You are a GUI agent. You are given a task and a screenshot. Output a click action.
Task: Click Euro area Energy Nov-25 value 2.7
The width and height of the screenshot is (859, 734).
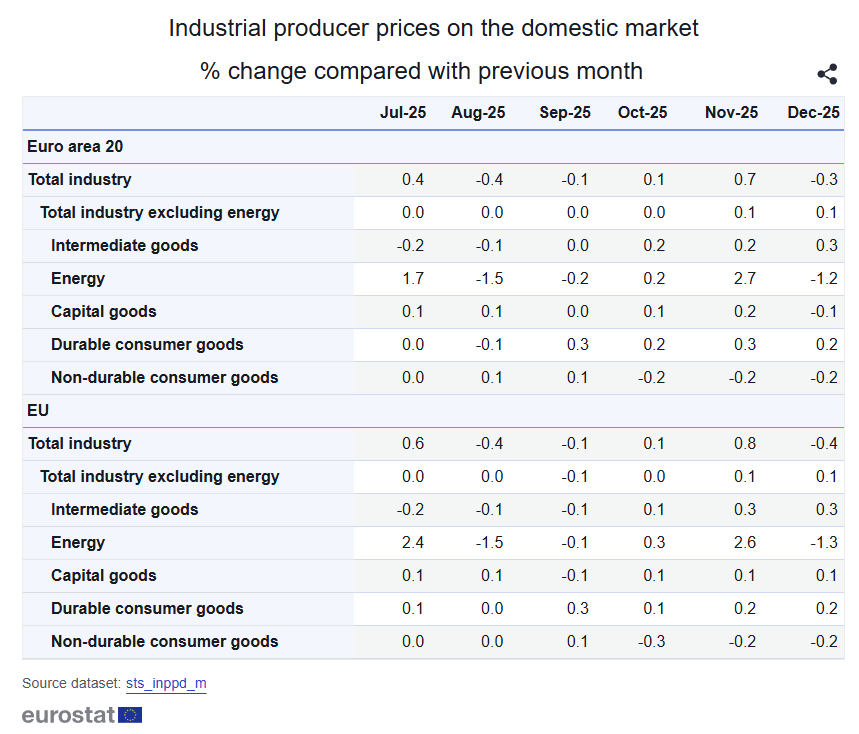[744, 279]
